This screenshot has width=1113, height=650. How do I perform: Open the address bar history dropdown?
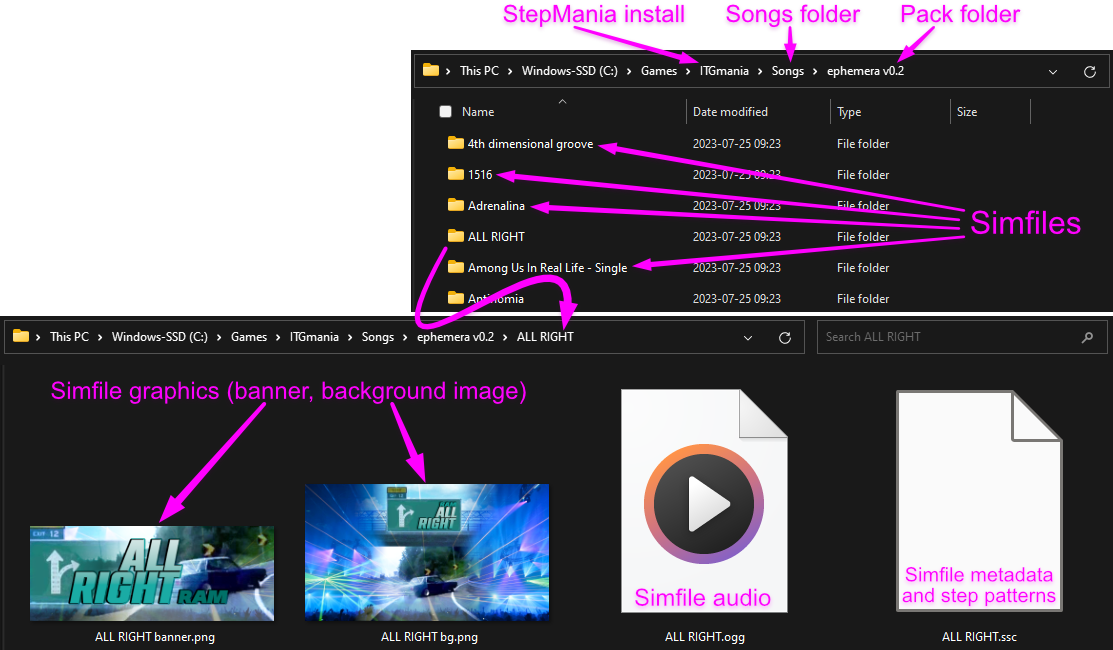click(x=1053, y=71)
